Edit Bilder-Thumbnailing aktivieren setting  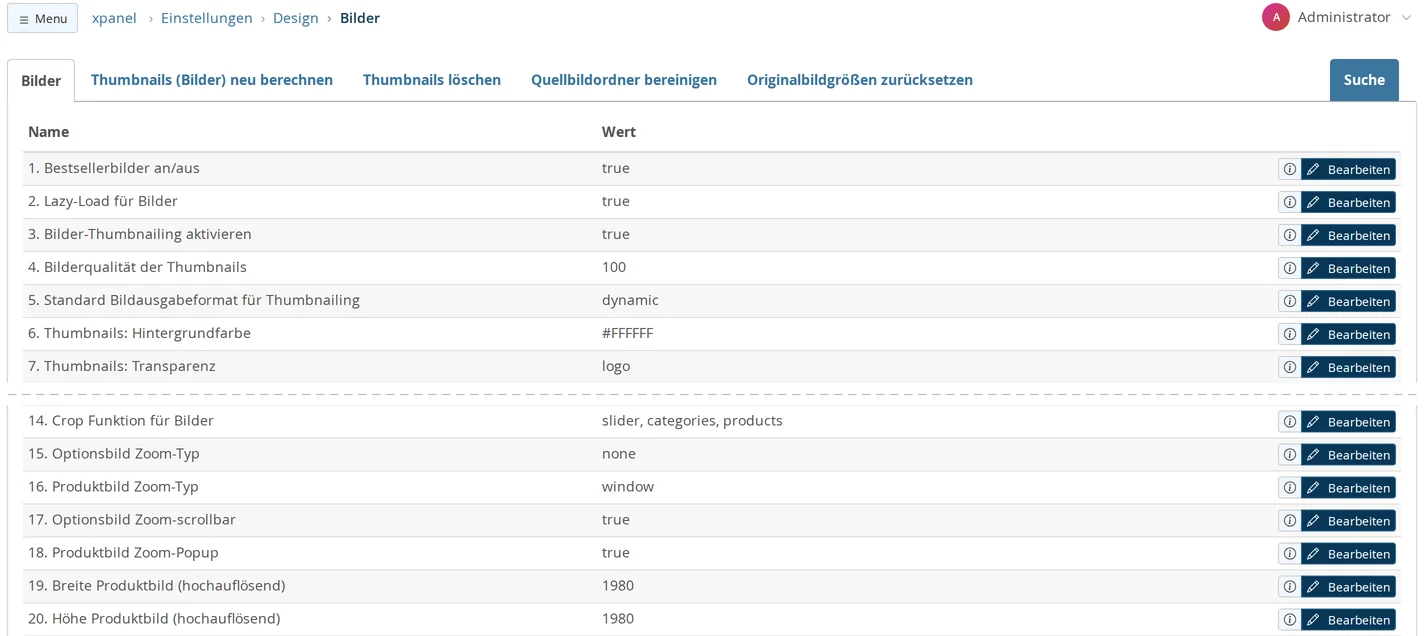pos(1348,235)
